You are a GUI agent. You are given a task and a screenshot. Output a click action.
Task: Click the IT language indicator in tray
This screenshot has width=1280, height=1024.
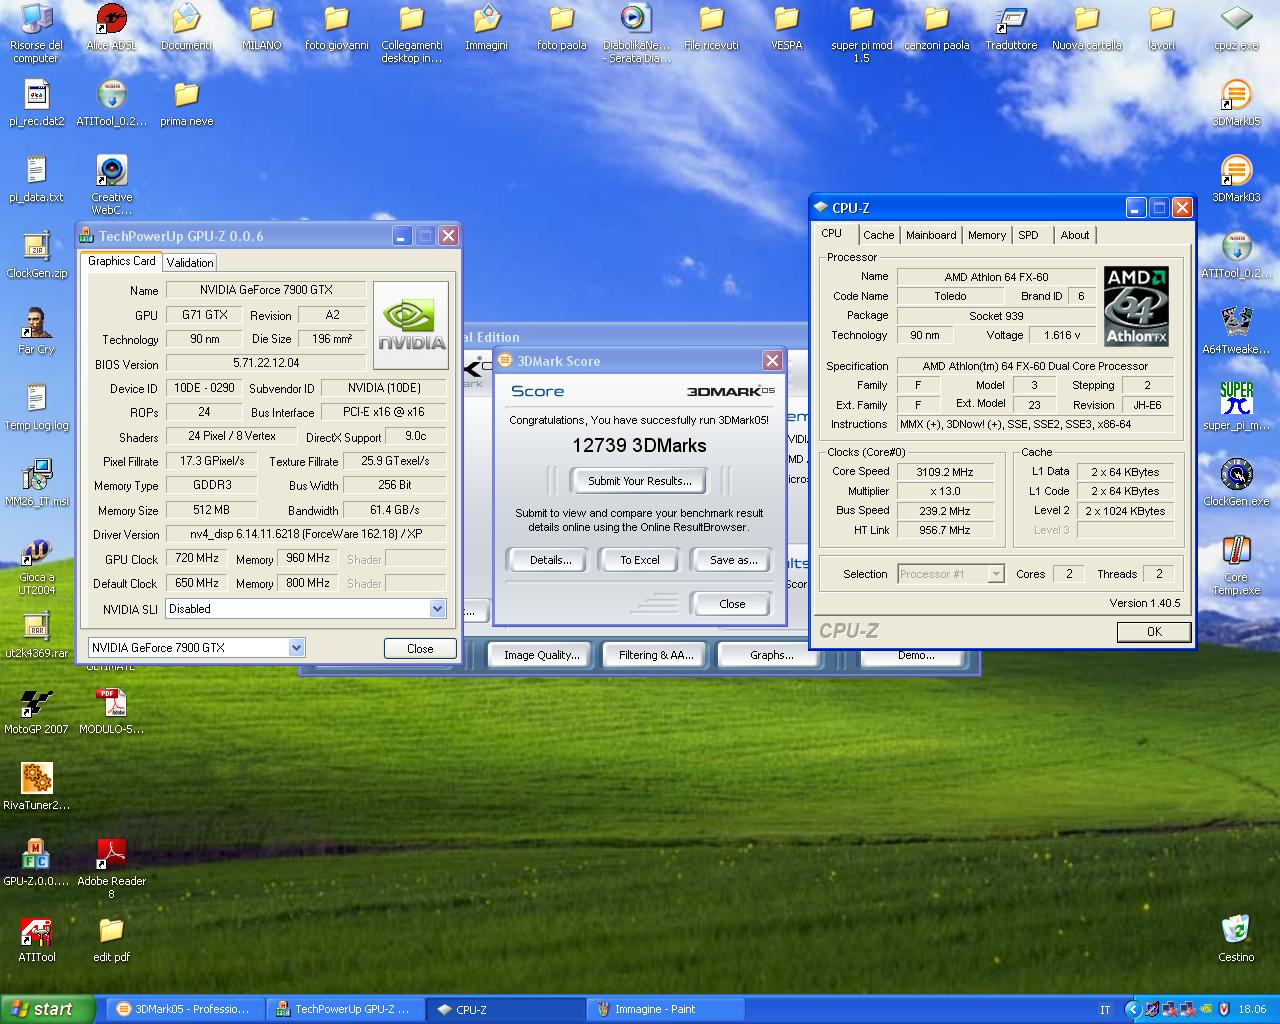tap(1105, 1010)
